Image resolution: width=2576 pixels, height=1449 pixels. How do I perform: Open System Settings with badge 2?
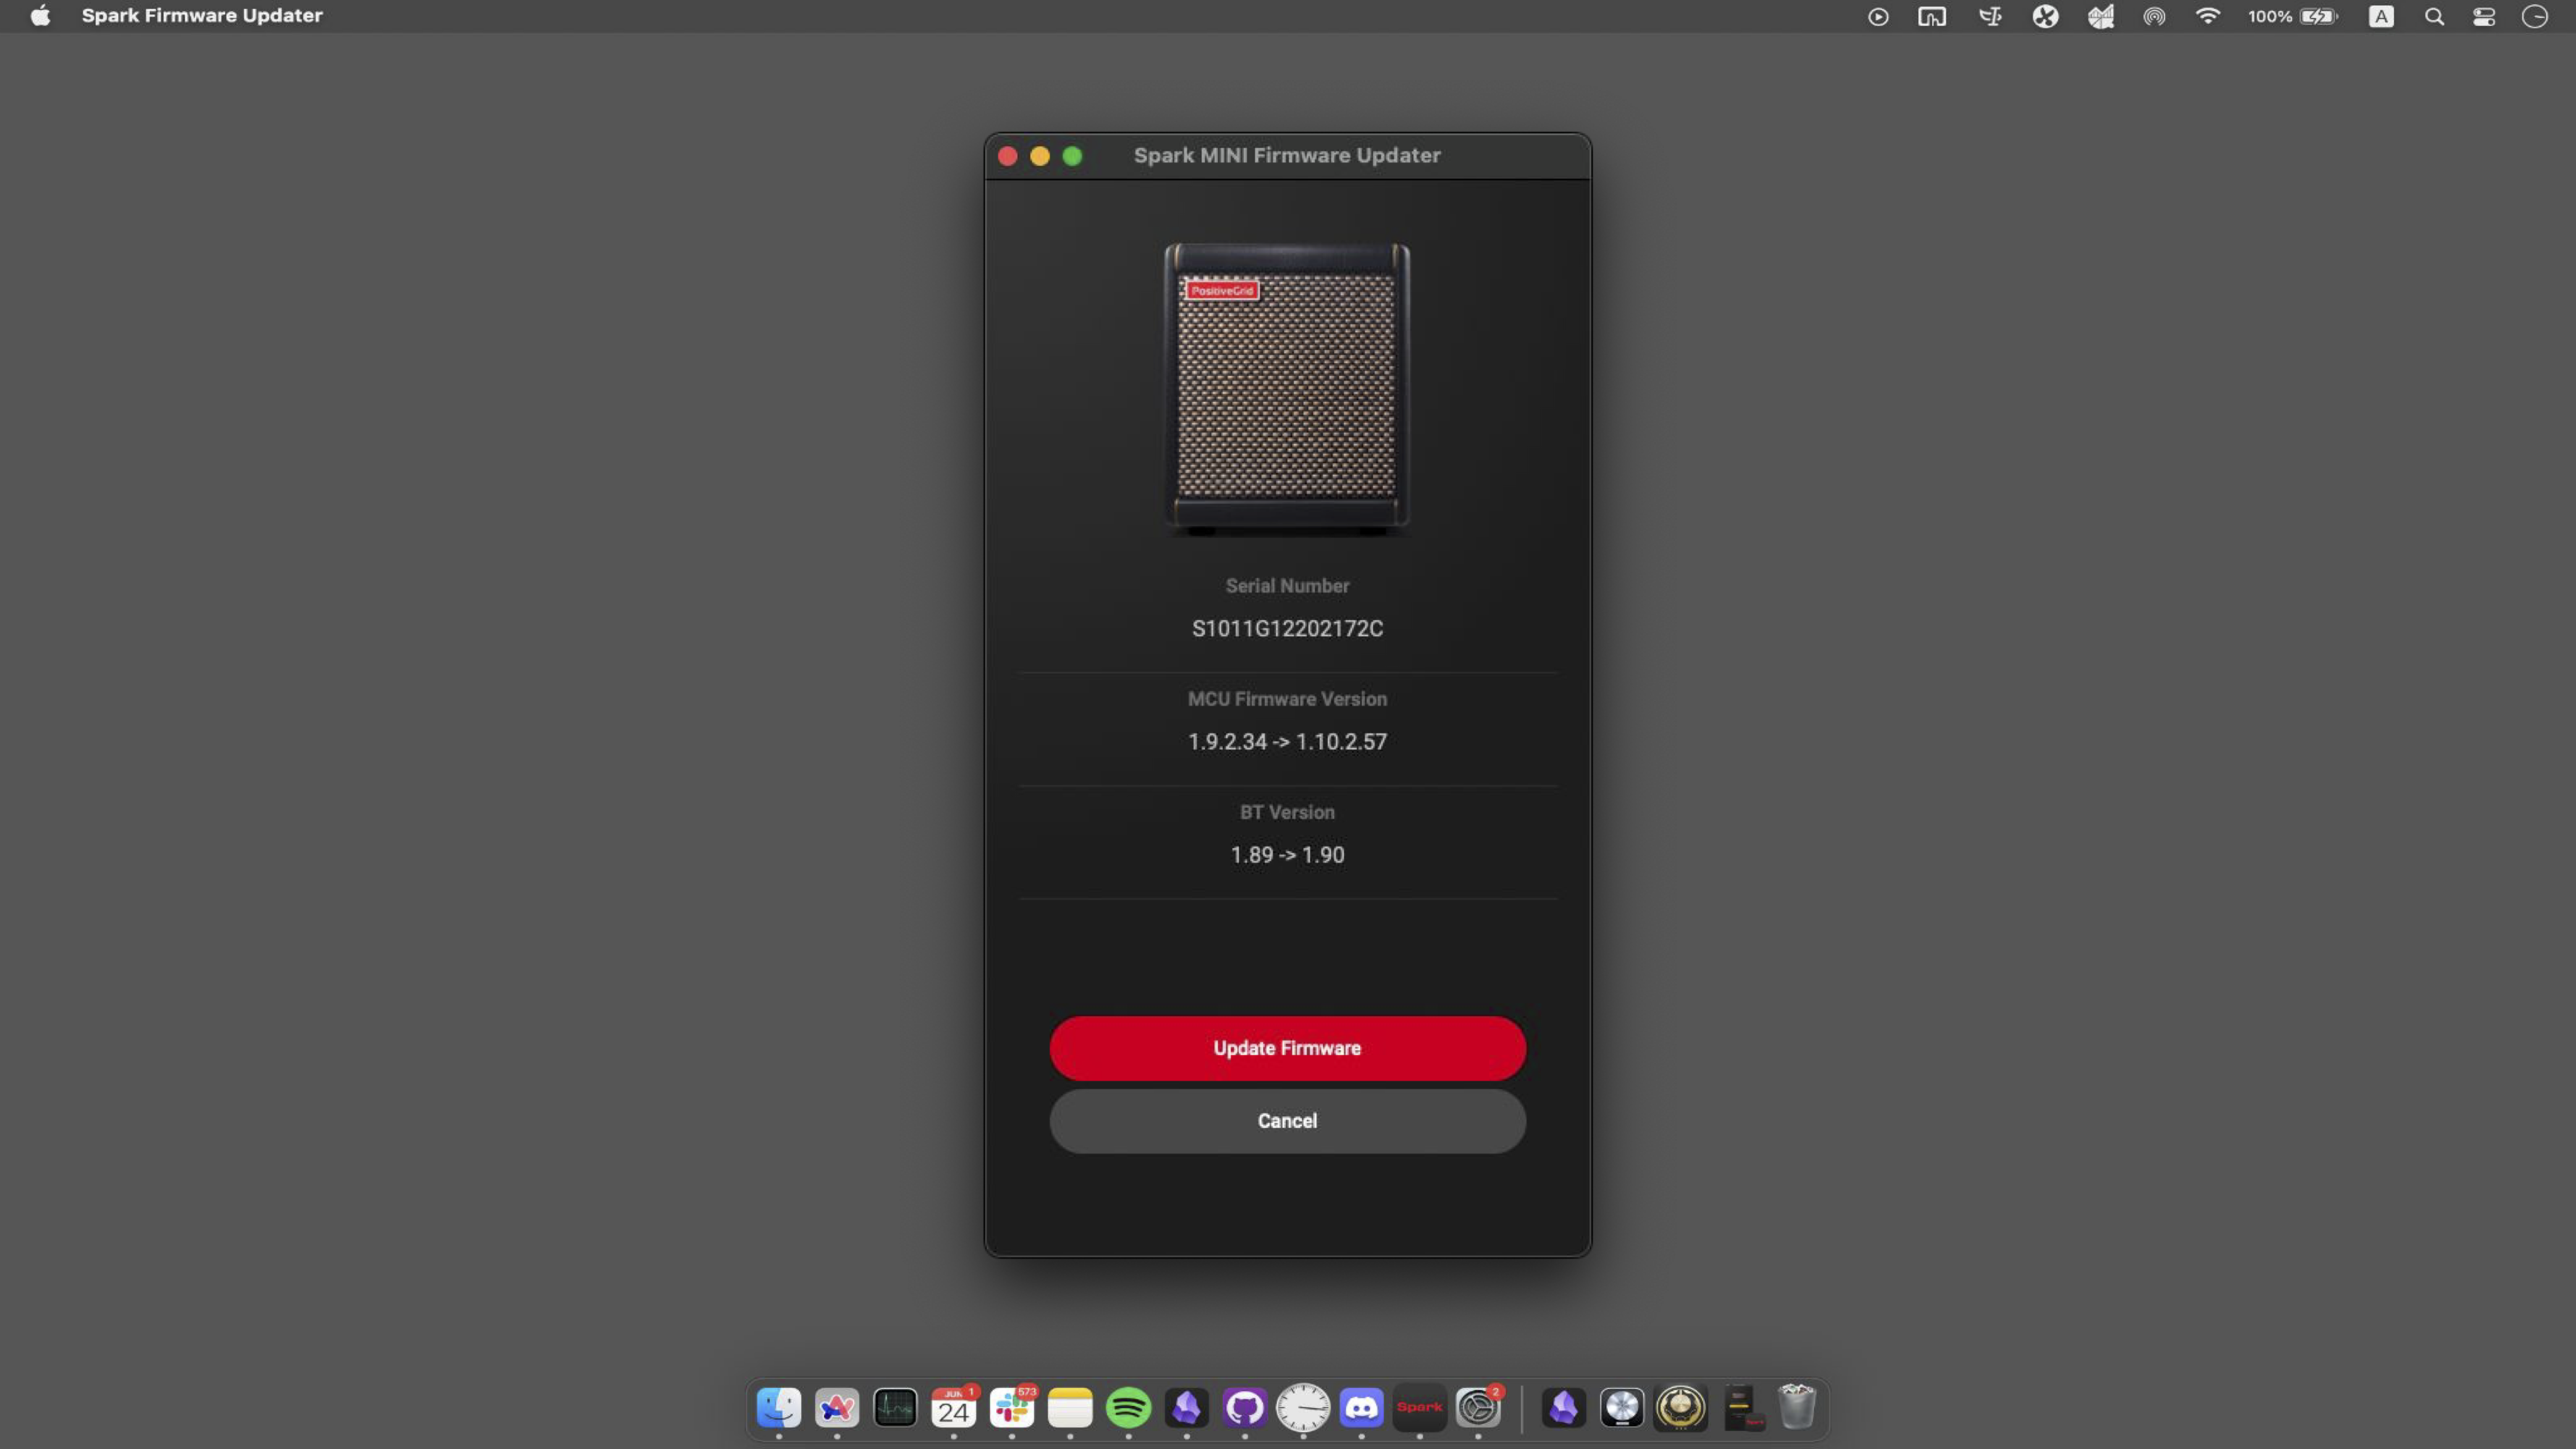point(1478,1408)
